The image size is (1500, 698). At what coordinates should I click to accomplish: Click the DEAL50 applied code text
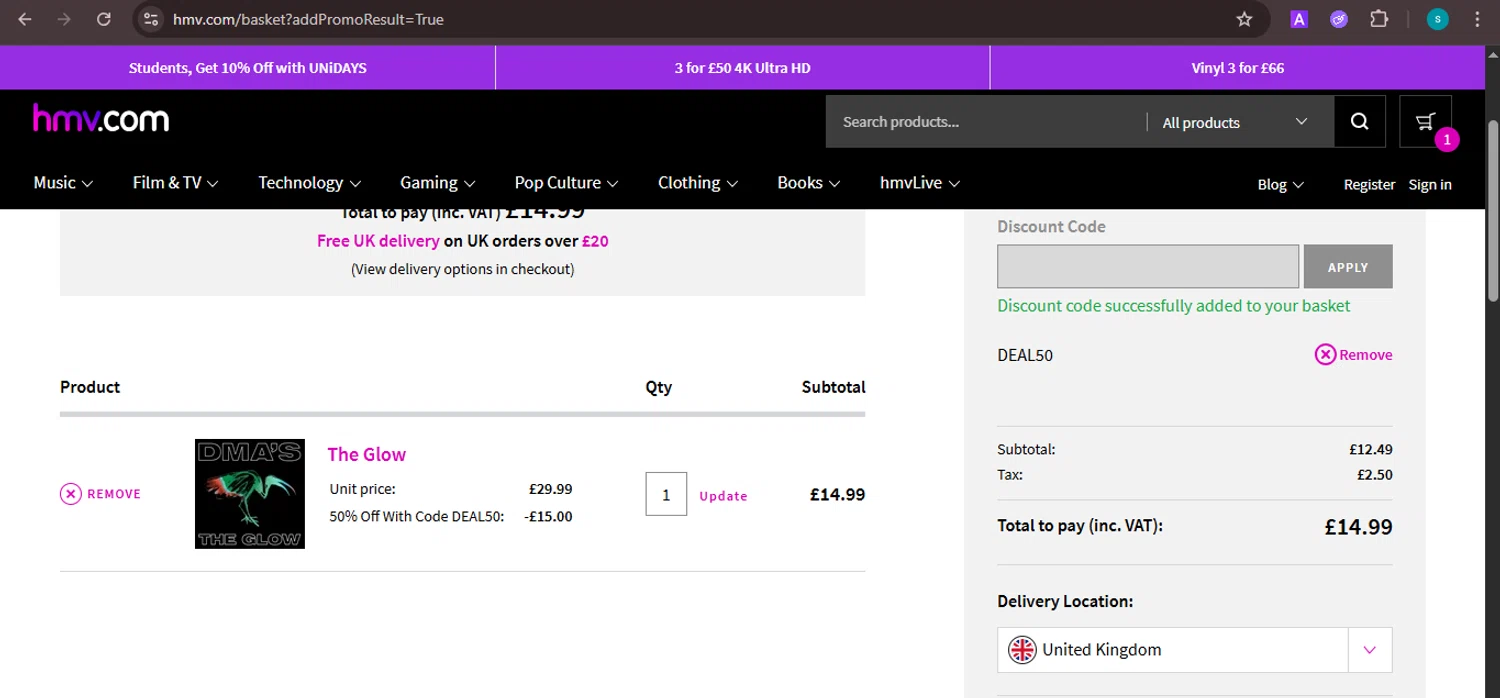click(x=1025, y=355)
